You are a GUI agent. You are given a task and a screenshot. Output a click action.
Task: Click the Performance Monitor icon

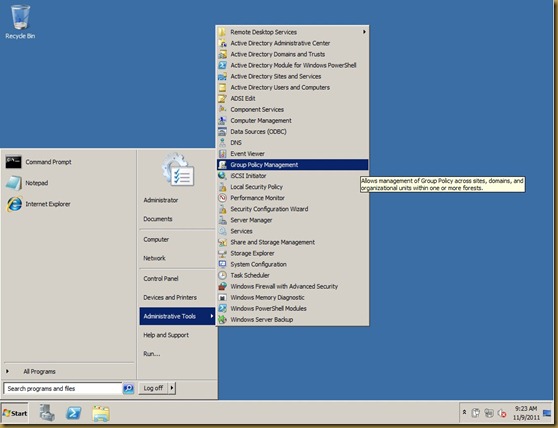[222, 197]
